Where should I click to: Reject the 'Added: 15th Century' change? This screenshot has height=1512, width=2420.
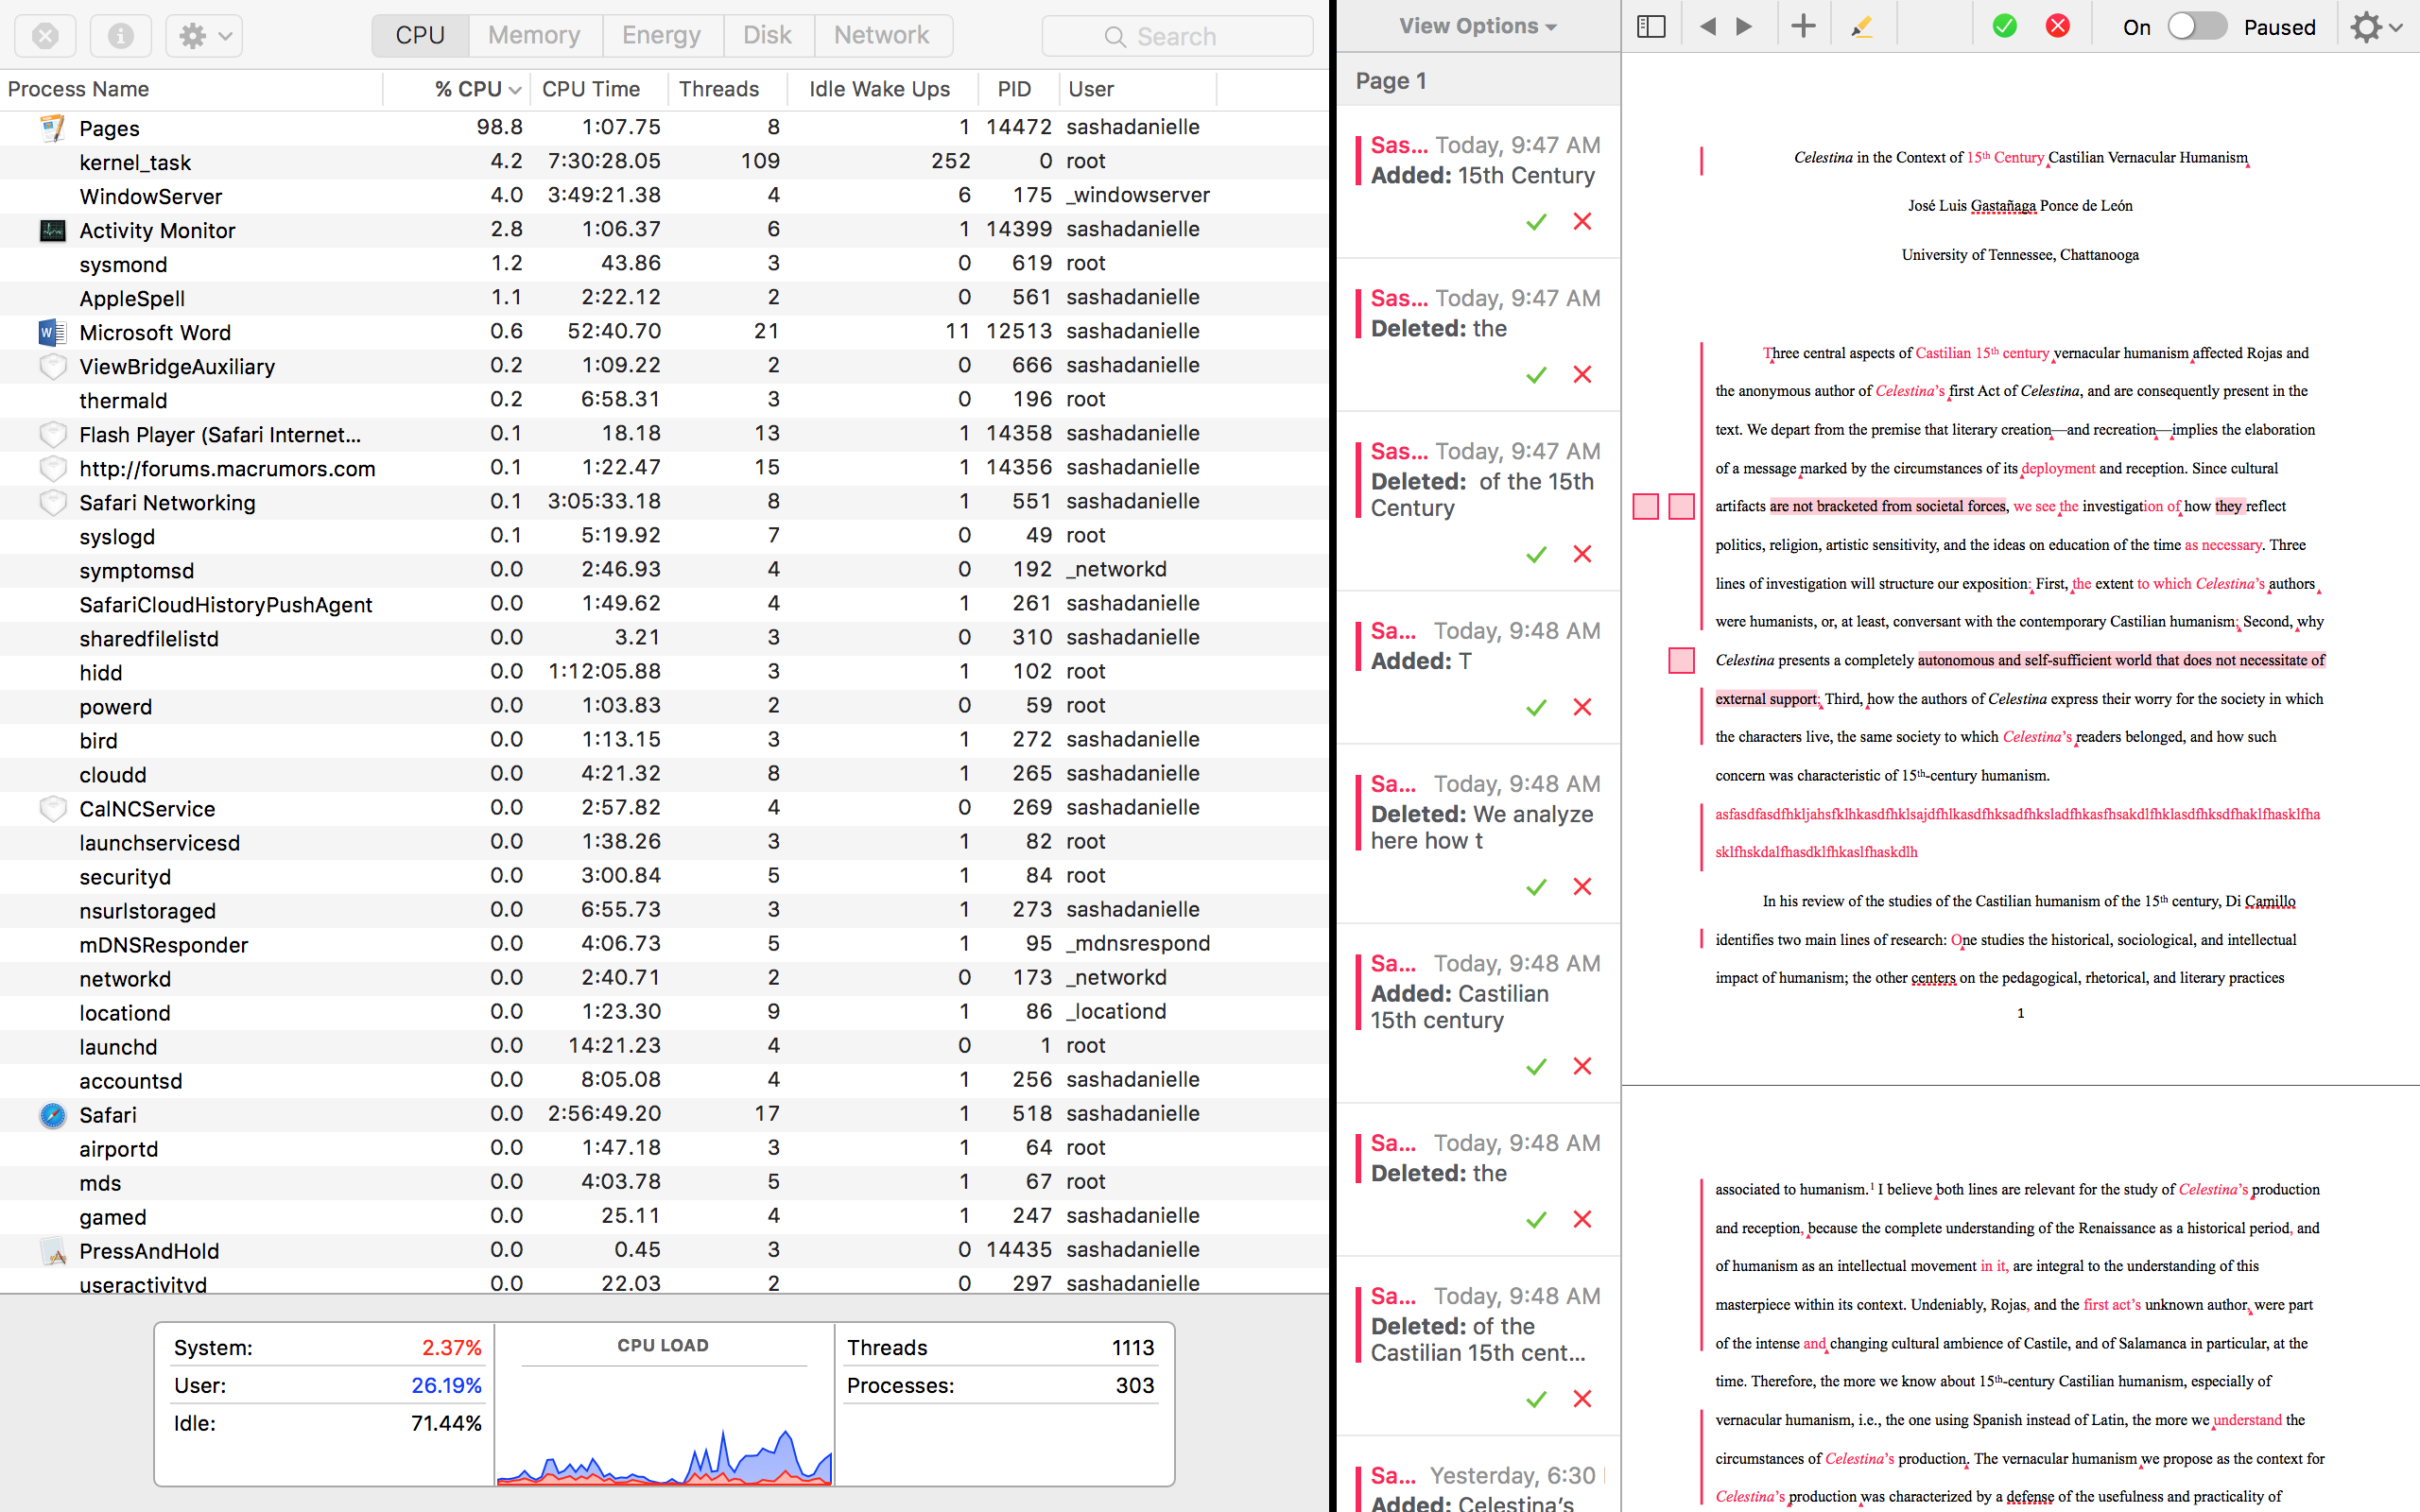click(x=1582, y=222)
